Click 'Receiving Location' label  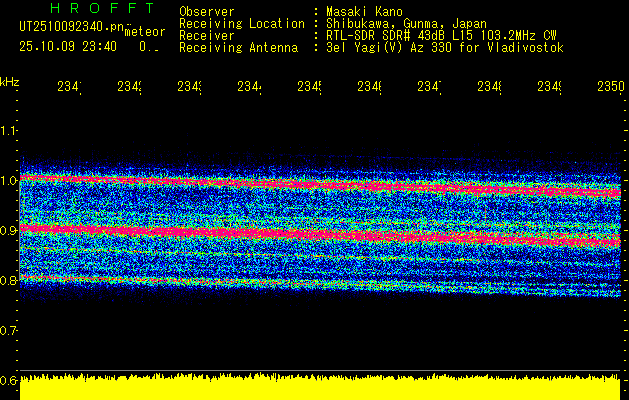(242, 24)
